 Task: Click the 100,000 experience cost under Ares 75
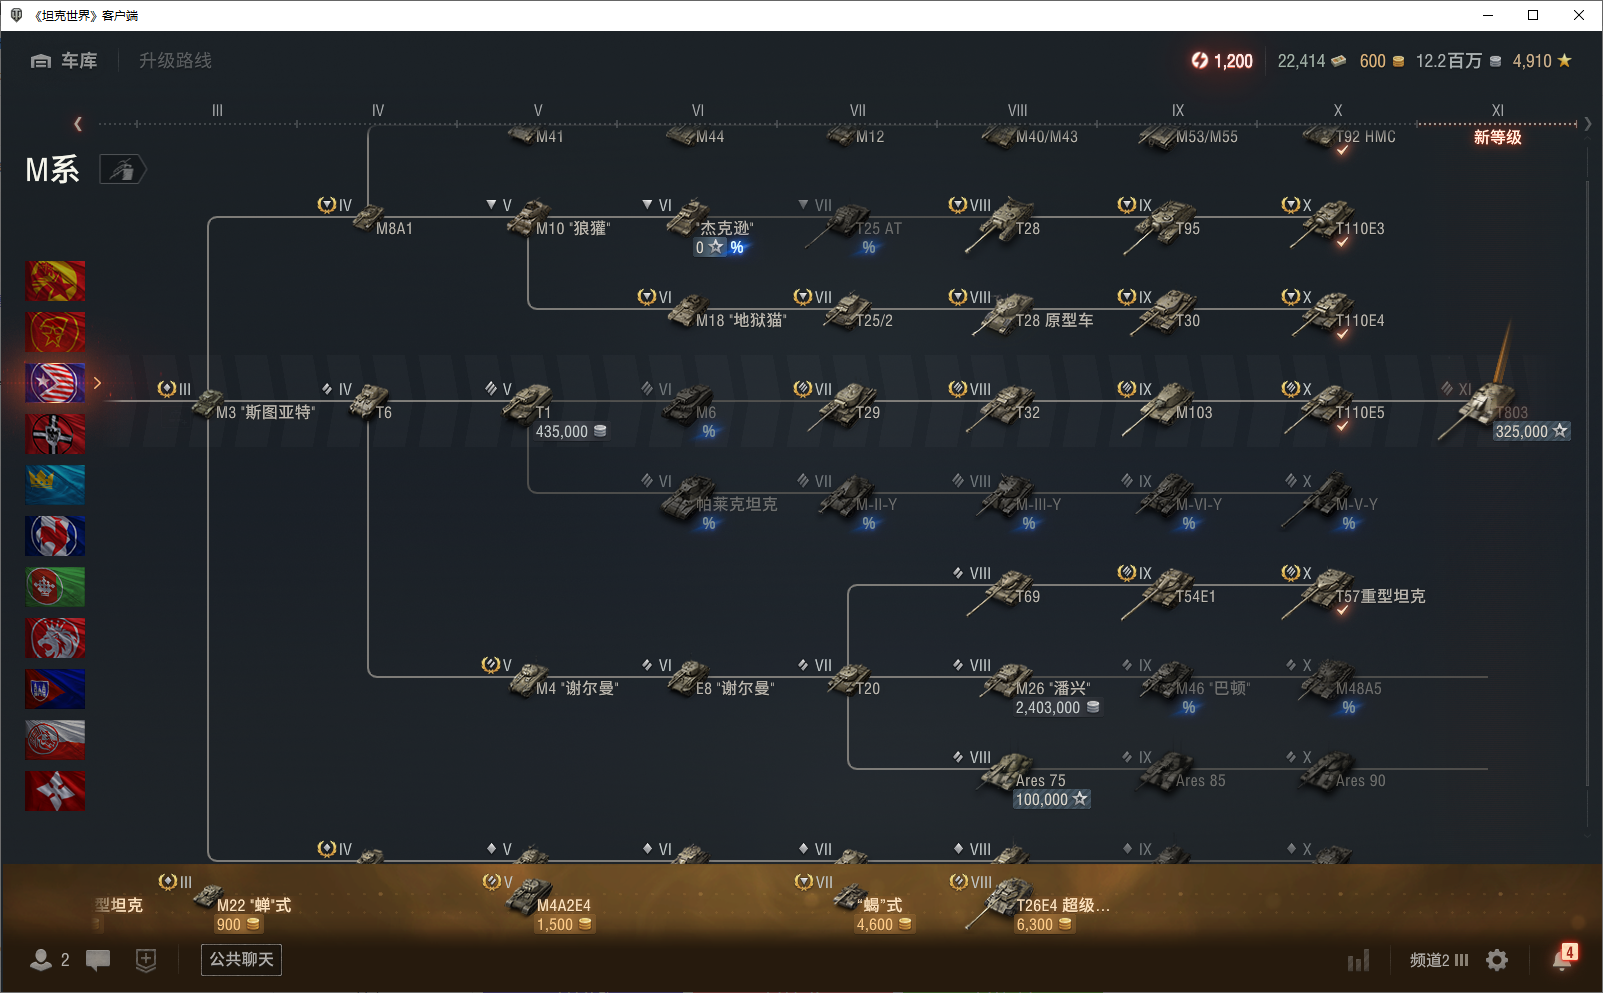click(x=1052, y=800)
